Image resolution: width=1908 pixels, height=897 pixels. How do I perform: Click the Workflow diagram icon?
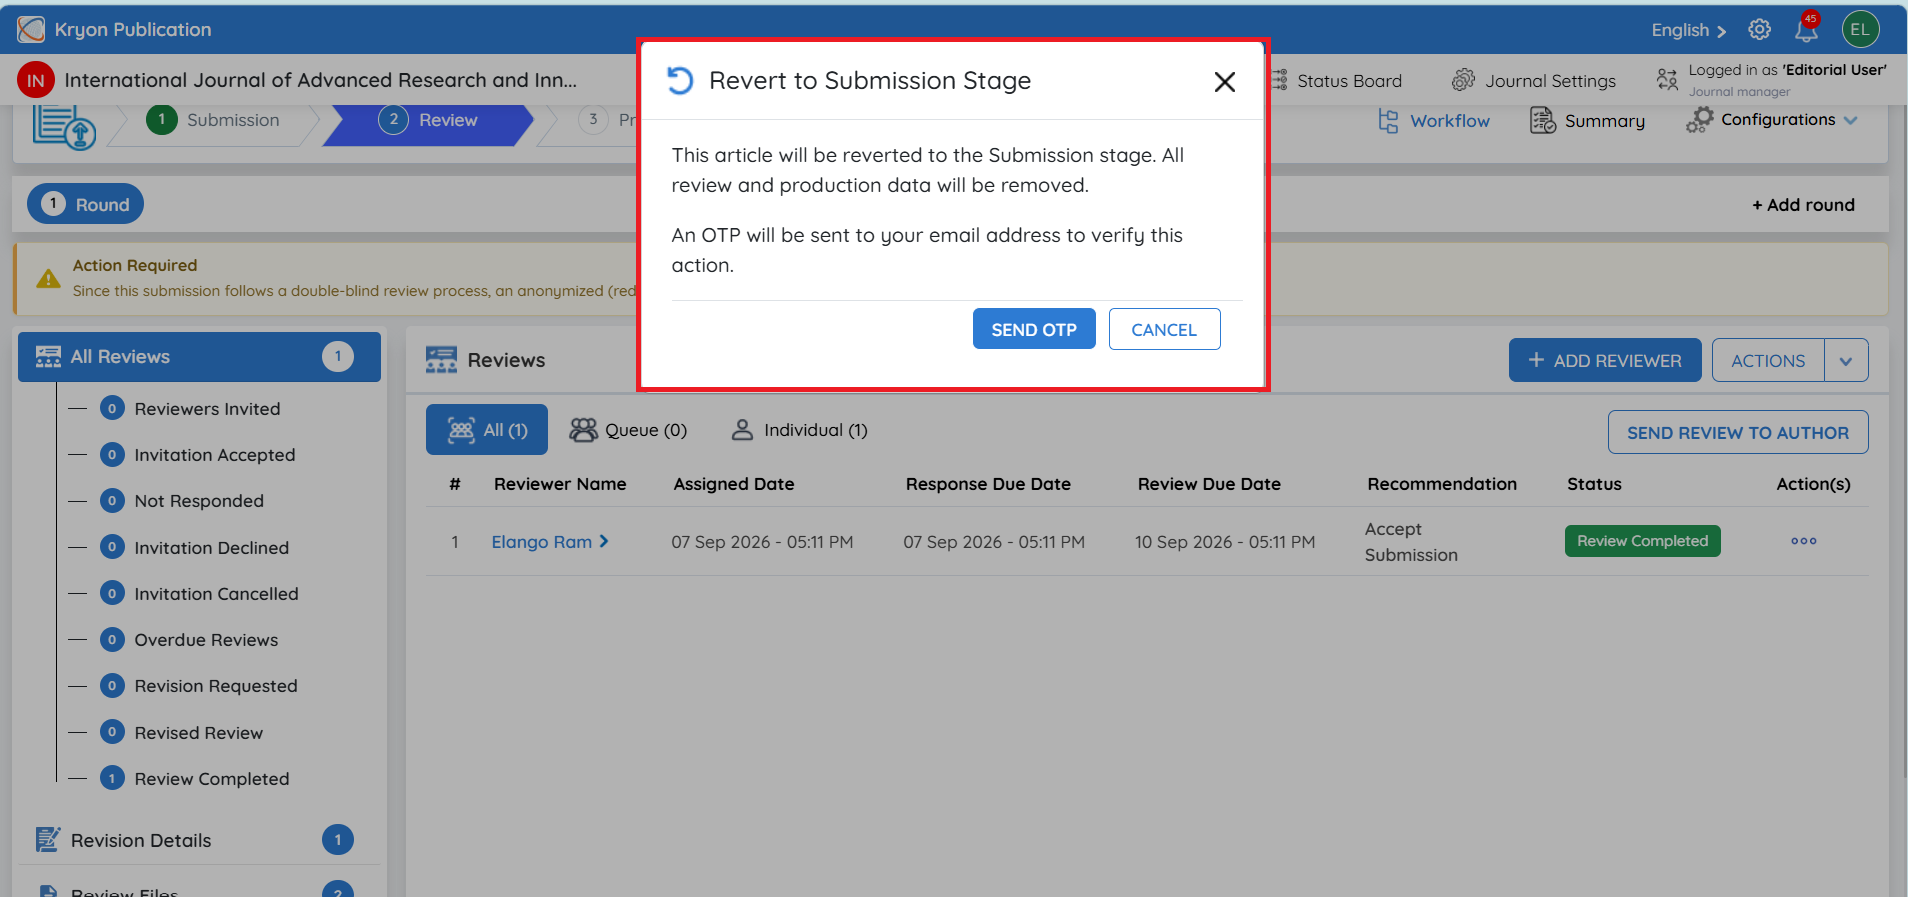(1388, 121)
